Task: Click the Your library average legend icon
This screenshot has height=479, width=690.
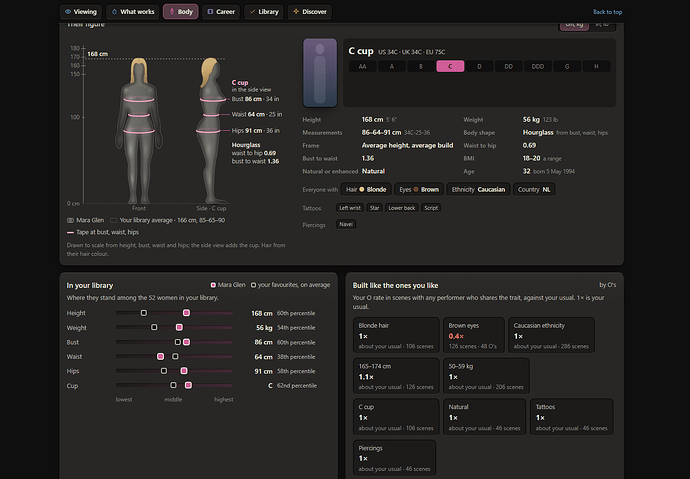Action: click(114, 220)
